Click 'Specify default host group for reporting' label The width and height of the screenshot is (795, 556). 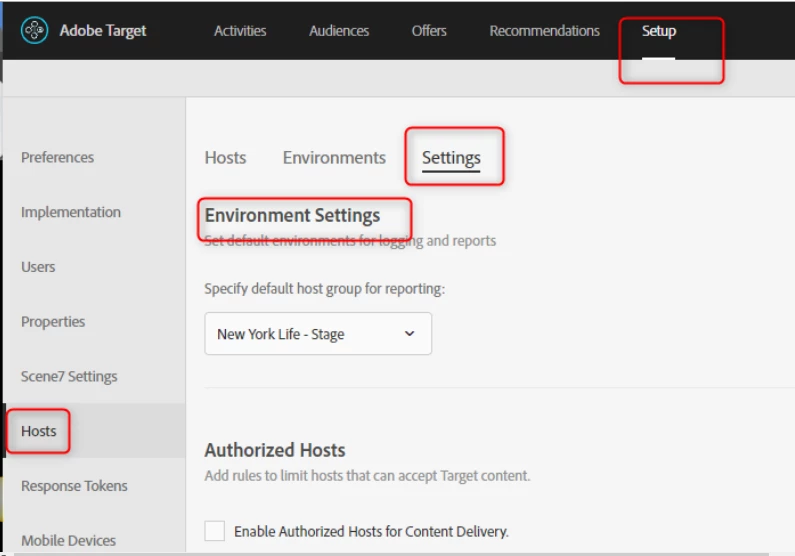[324, 289]
